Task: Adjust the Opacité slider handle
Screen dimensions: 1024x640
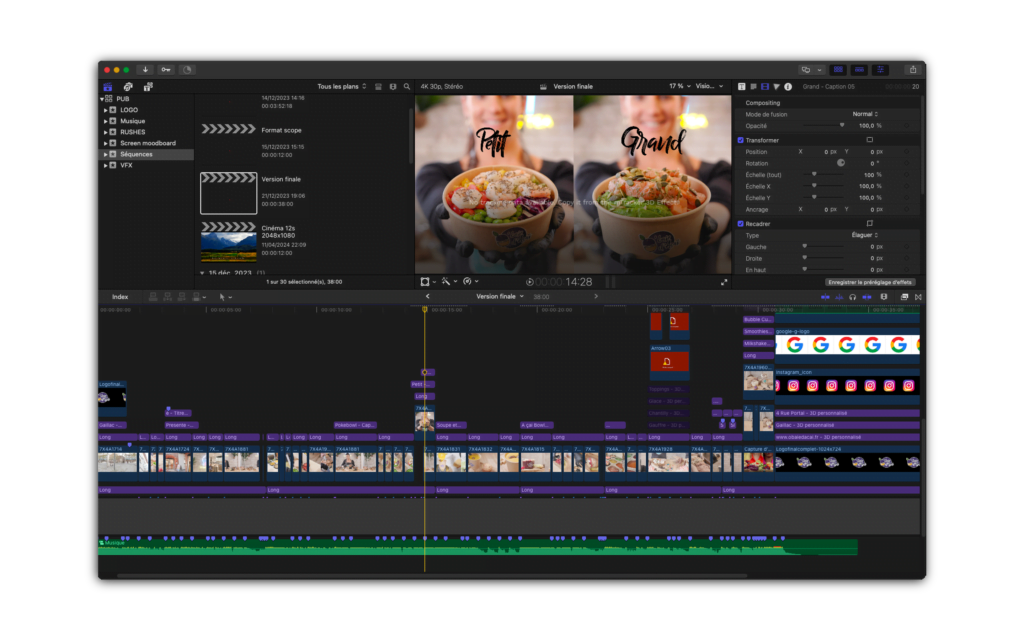Action: pos(842,125)
